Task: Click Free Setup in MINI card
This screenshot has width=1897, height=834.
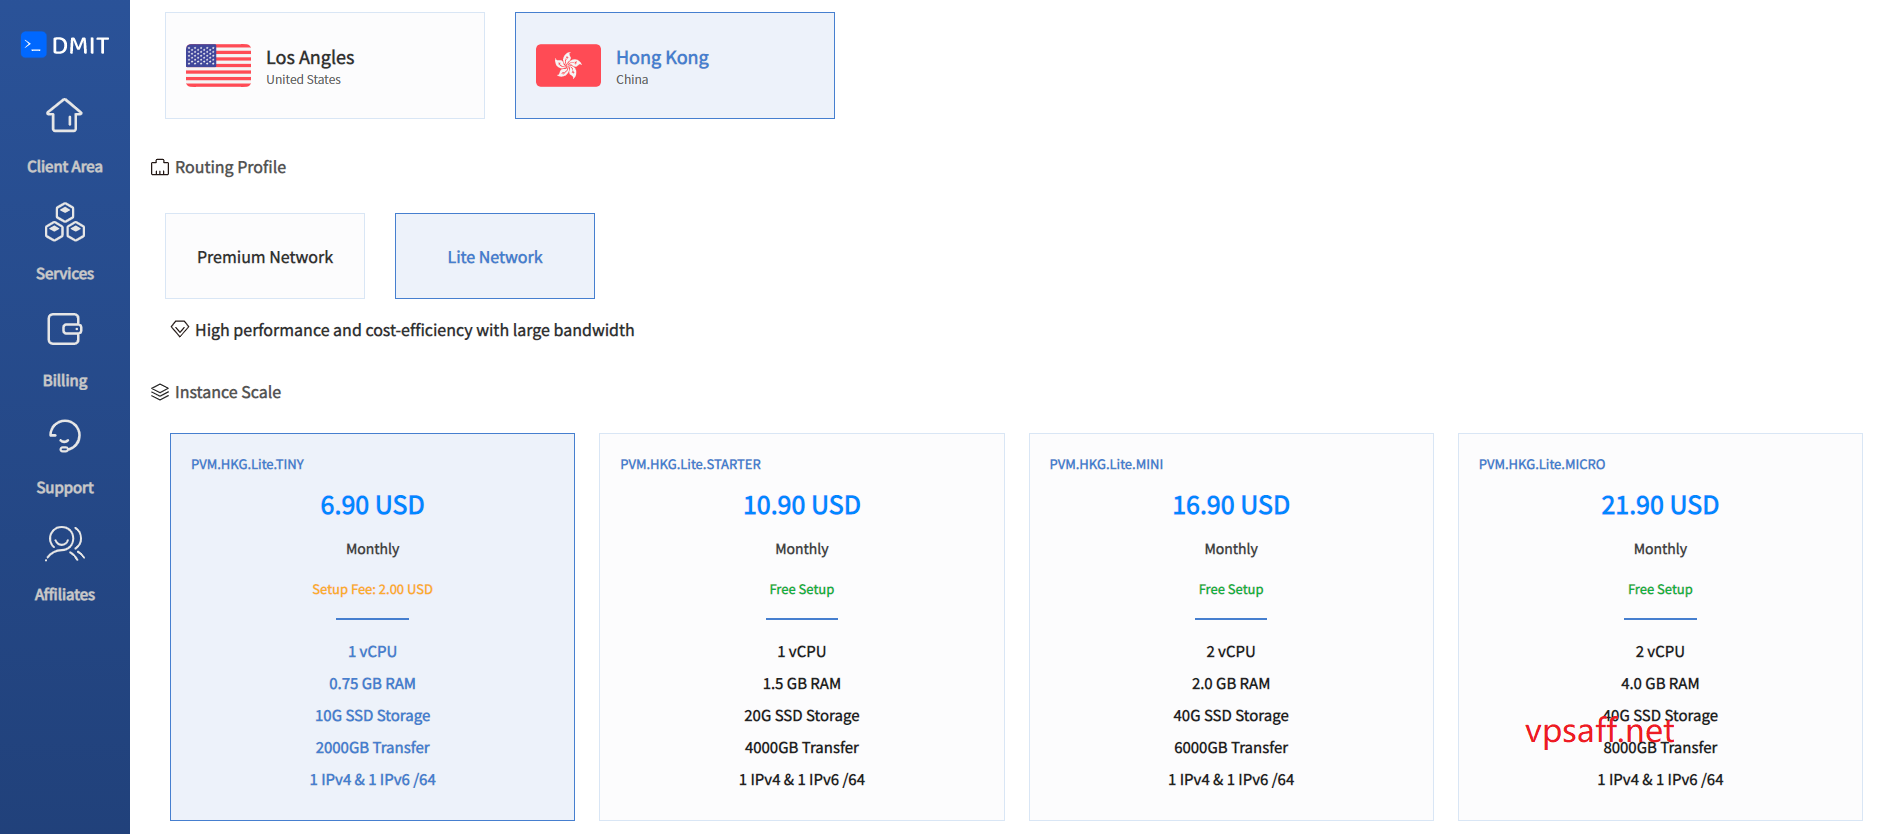Action: pyautogui.click(x=1231, y=589)
